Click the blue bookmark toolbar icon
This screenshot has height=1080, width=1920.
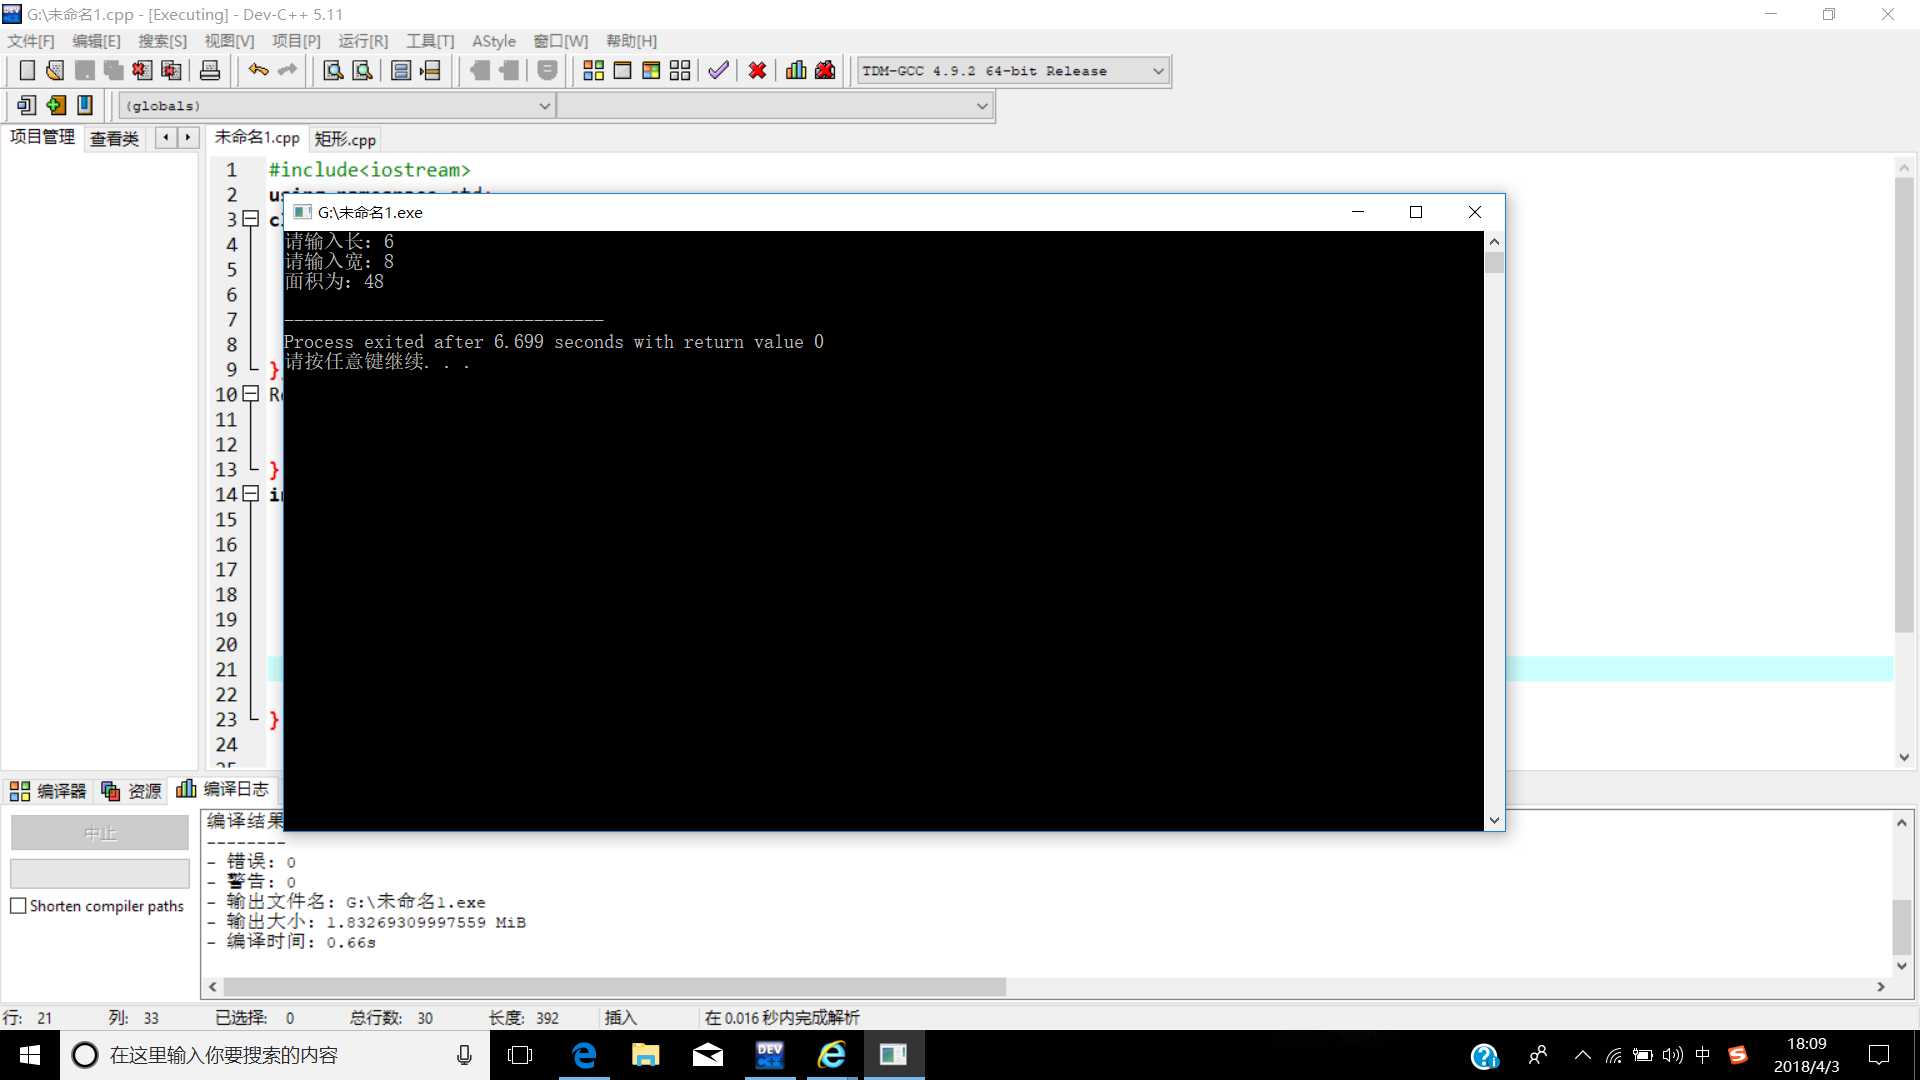(x=85, y=105)
